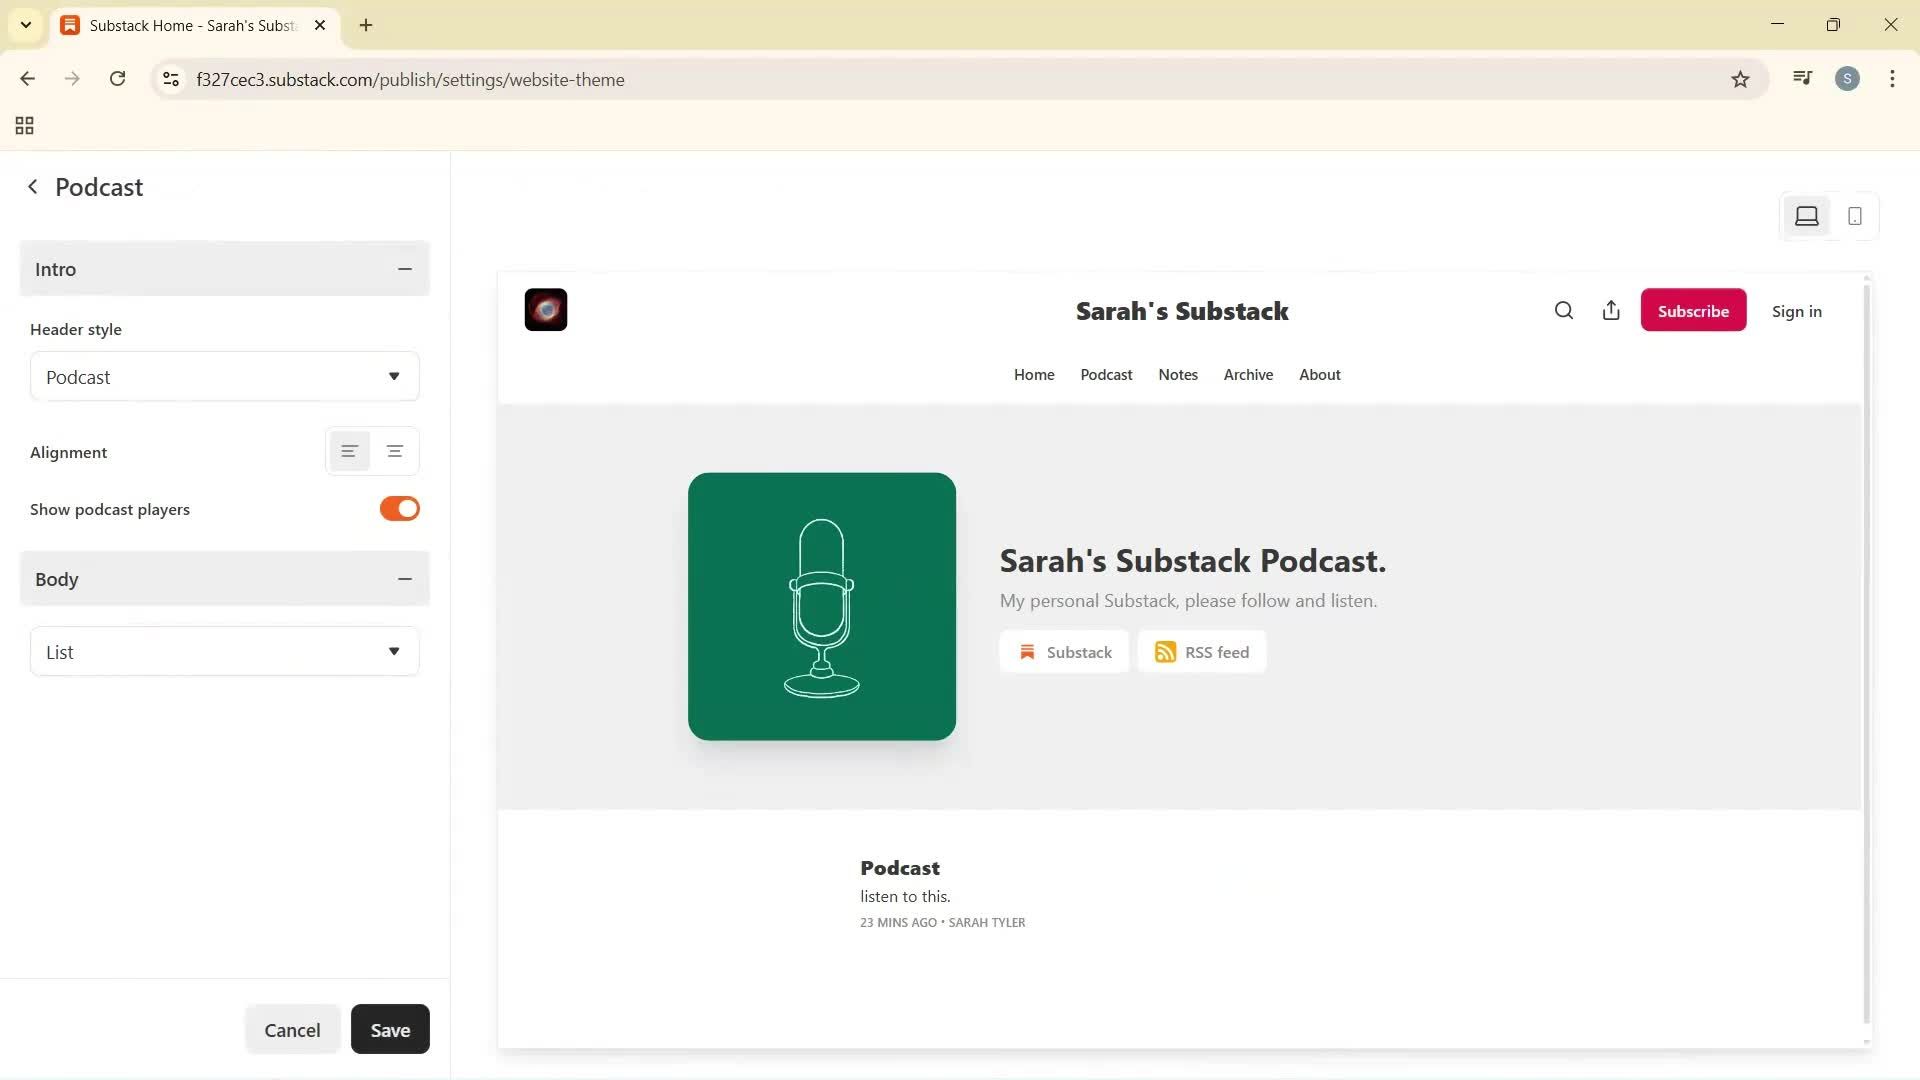Disable Show podcast players toggle

(x=399, y=509)
